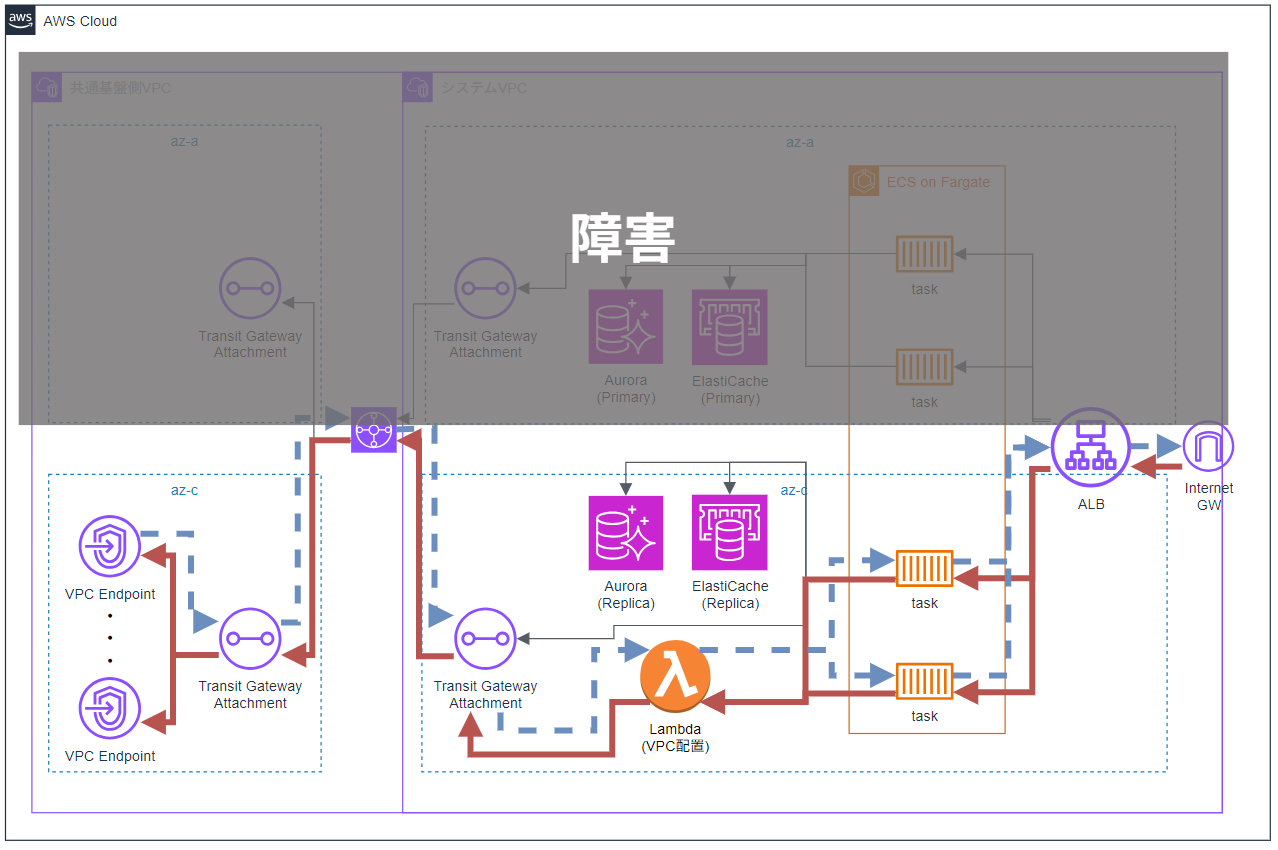Select the 共通基盤側VPC cloud icon
The height and width of the screenshot is (850, 1278).
point(47,88)
